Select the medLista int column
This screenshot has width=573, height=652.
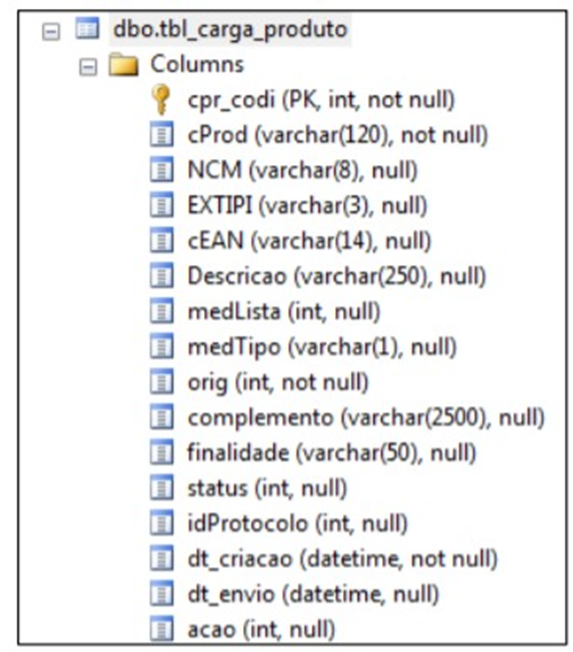pyautogui.click(x=284, y=312)
